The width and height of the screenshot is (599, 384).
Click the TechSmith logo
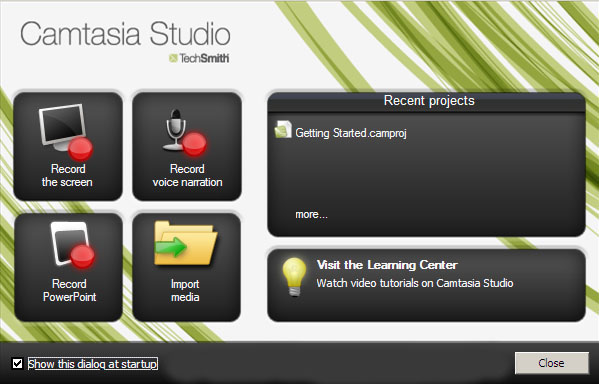pos(199,58)
